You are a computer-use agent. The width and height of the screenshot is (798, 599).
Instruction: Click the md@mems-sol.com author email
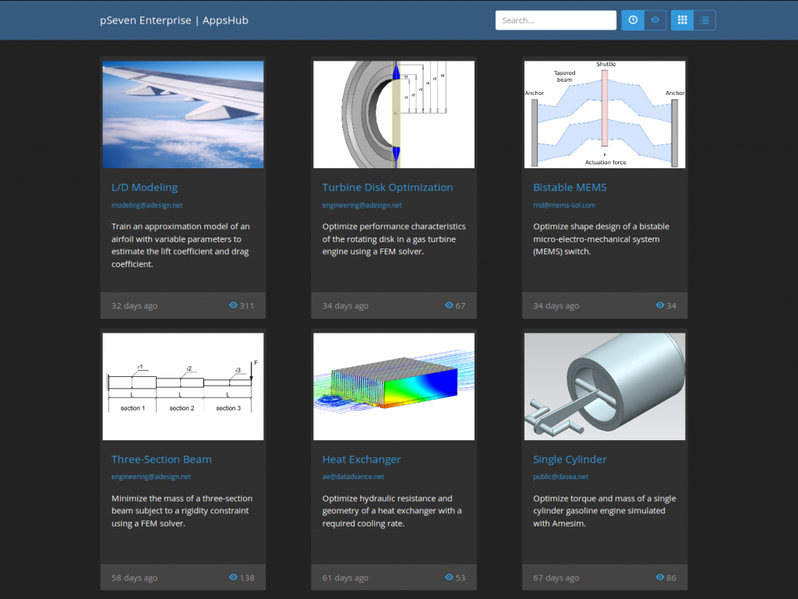[563, 205]
